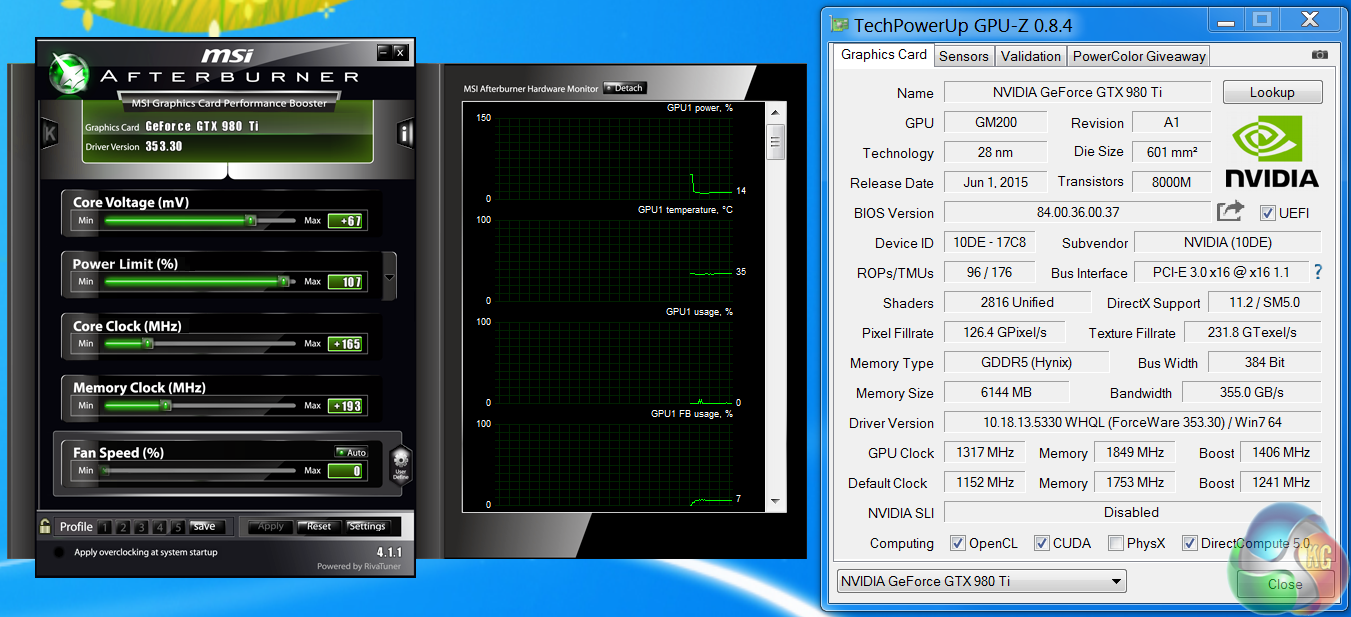The image size is (1351, 617).
Task: Expand the Power Limit options arrow
Action: click(390, 276)
